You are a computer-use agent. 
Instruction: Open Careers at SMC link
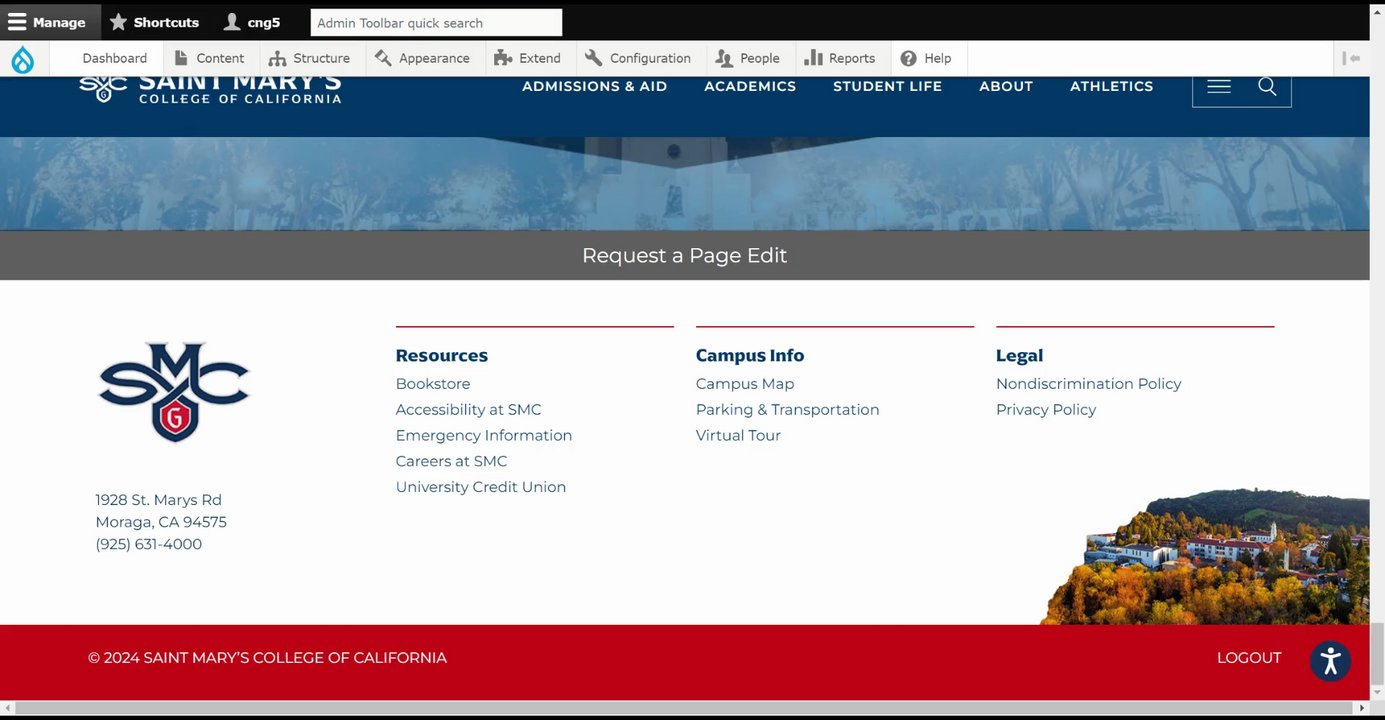click(451, 462)
